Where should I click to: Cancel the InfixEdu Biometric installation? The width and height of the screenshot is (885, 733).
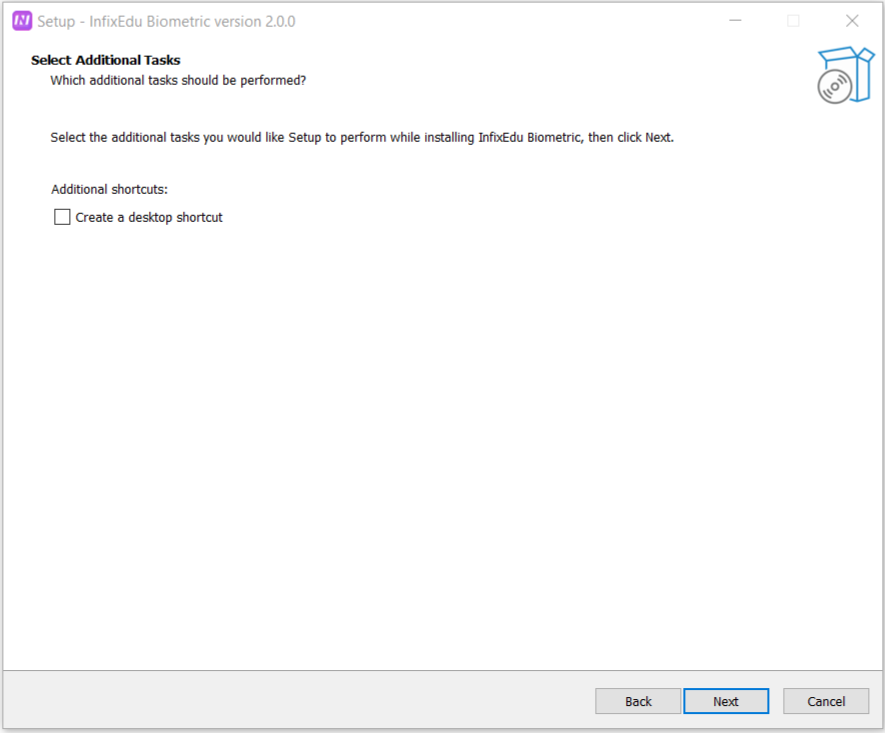coord(826,701)
